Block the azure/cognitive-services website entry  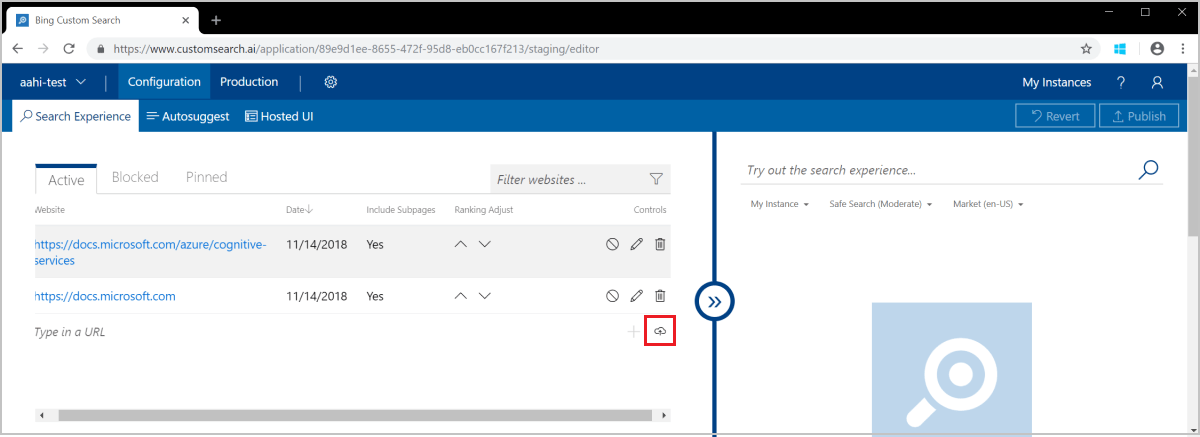pos(612,244)
